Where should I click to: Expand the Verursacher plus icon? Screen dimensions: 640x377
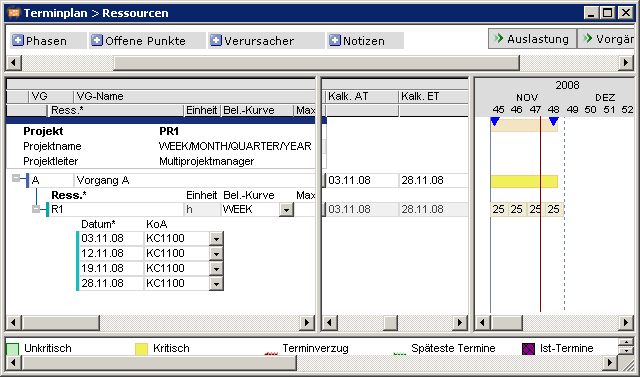[216, 40]
